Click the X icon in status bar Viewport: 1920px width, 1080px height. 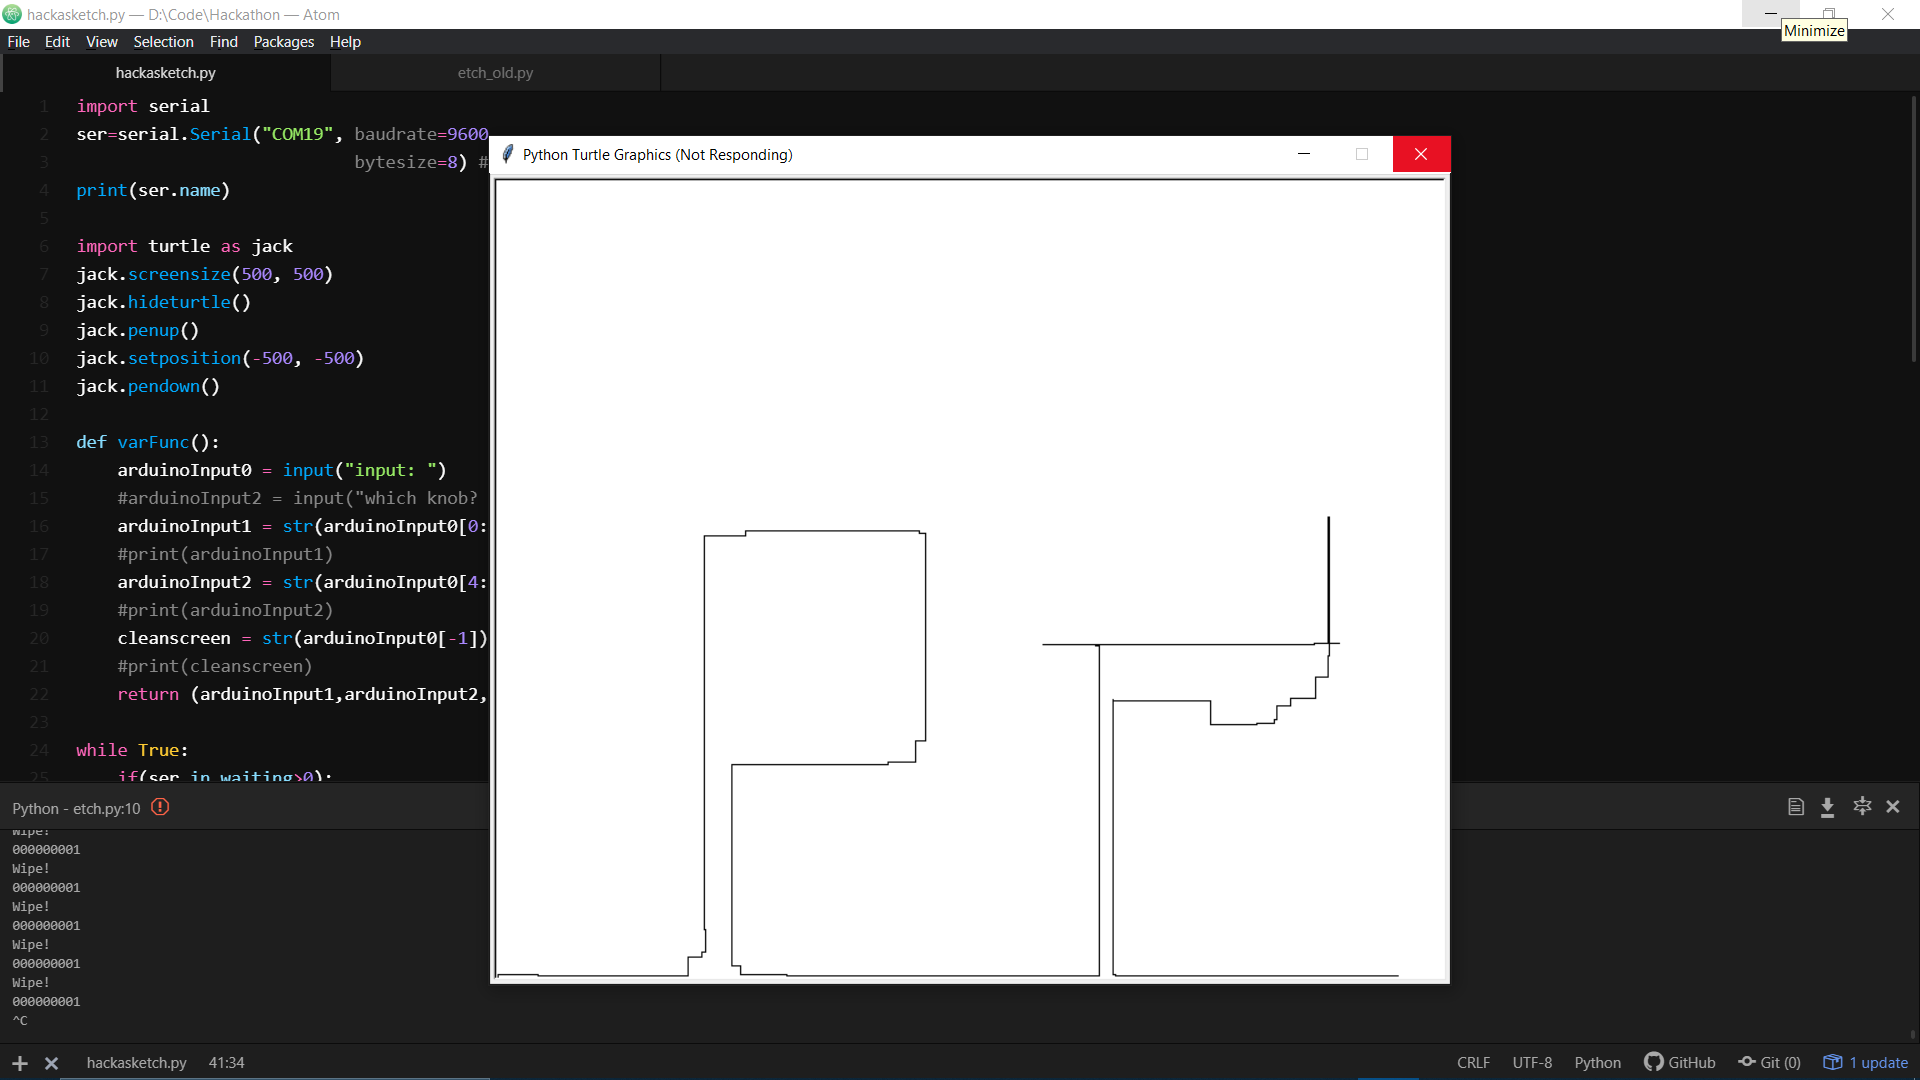pos(52,1063)
